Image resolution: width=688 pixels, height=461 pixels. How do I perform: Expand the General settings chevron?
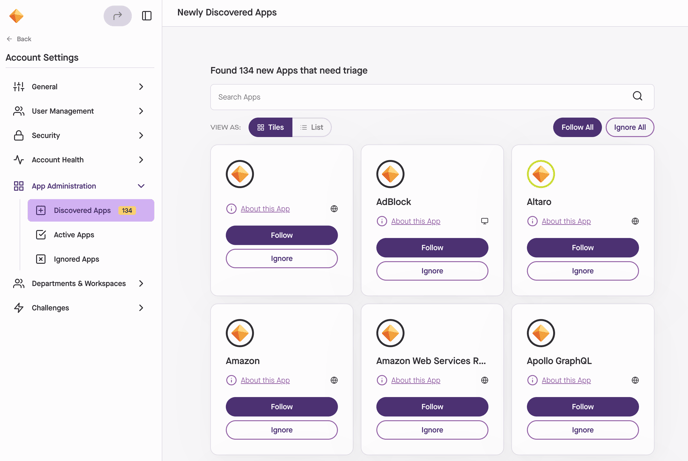coord(141,86)
